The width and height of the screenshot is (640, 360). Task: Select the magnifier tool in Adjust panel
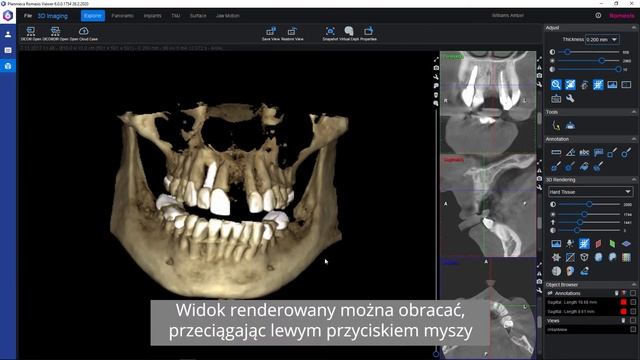(x=556, y=84)
